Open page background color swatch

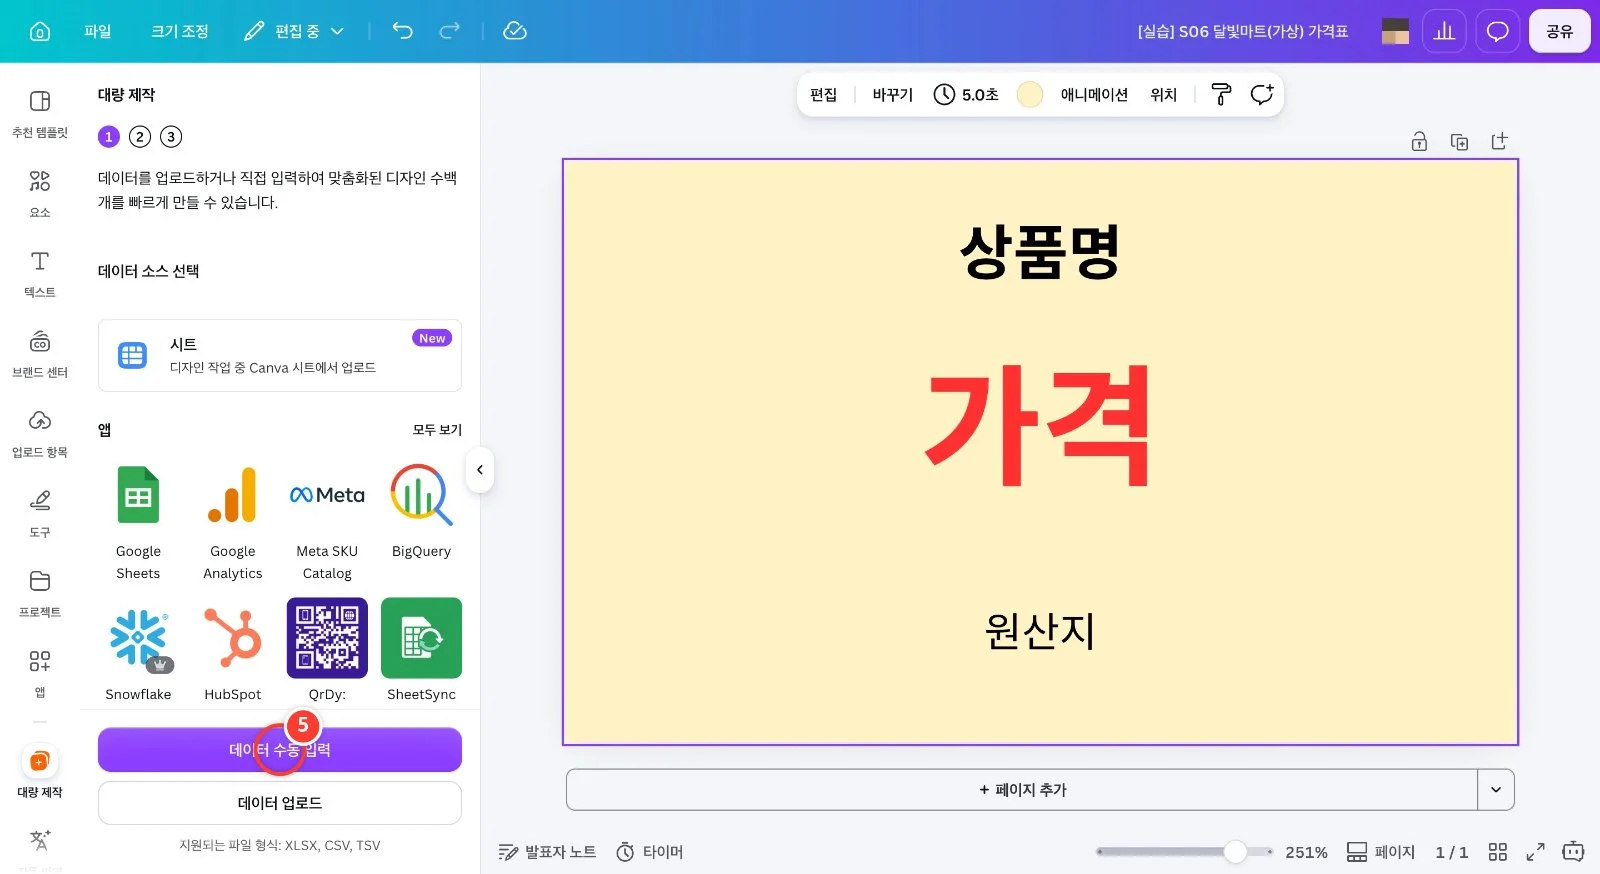[x=1030, y=94]
